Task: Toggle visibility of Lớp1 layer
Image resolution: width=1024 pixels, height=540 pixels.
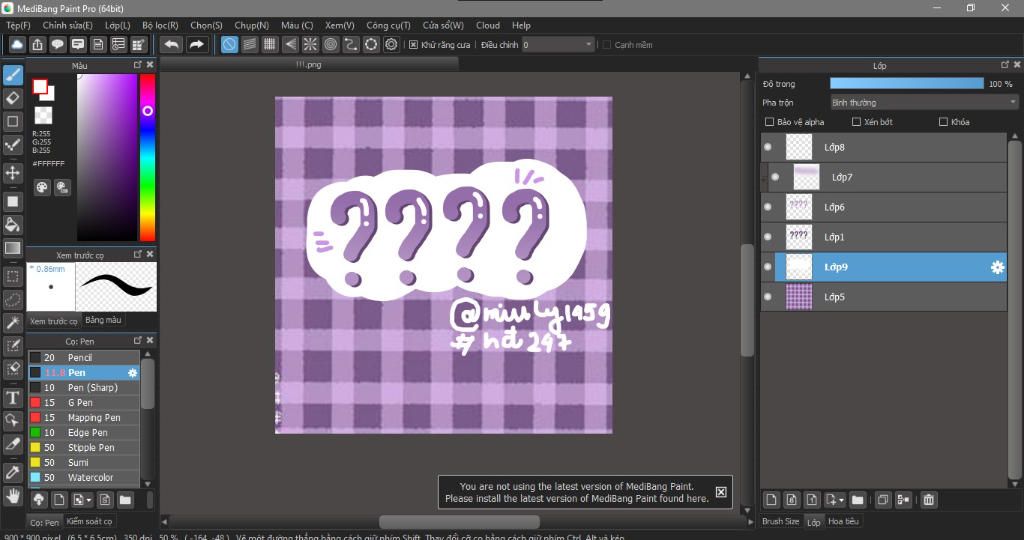Action: pyautogui.click(x=768, y=237)
